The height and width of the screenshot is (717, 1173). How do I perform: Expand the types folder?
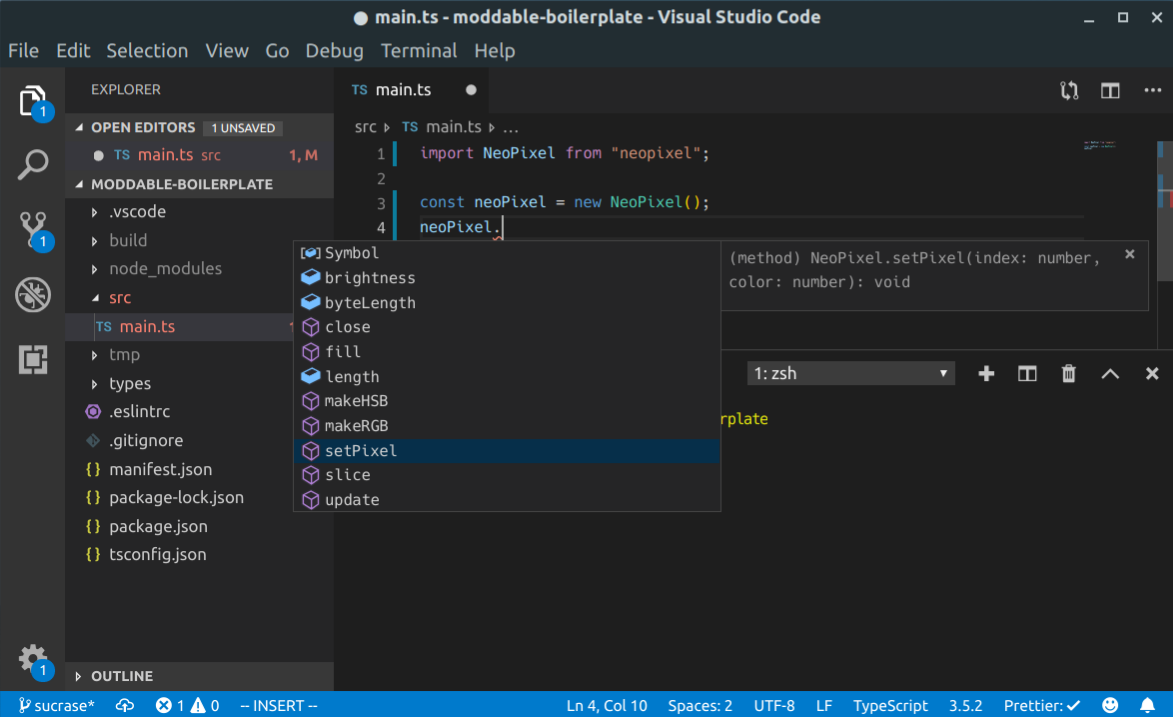pyautogui.click(x=94, y=384)
